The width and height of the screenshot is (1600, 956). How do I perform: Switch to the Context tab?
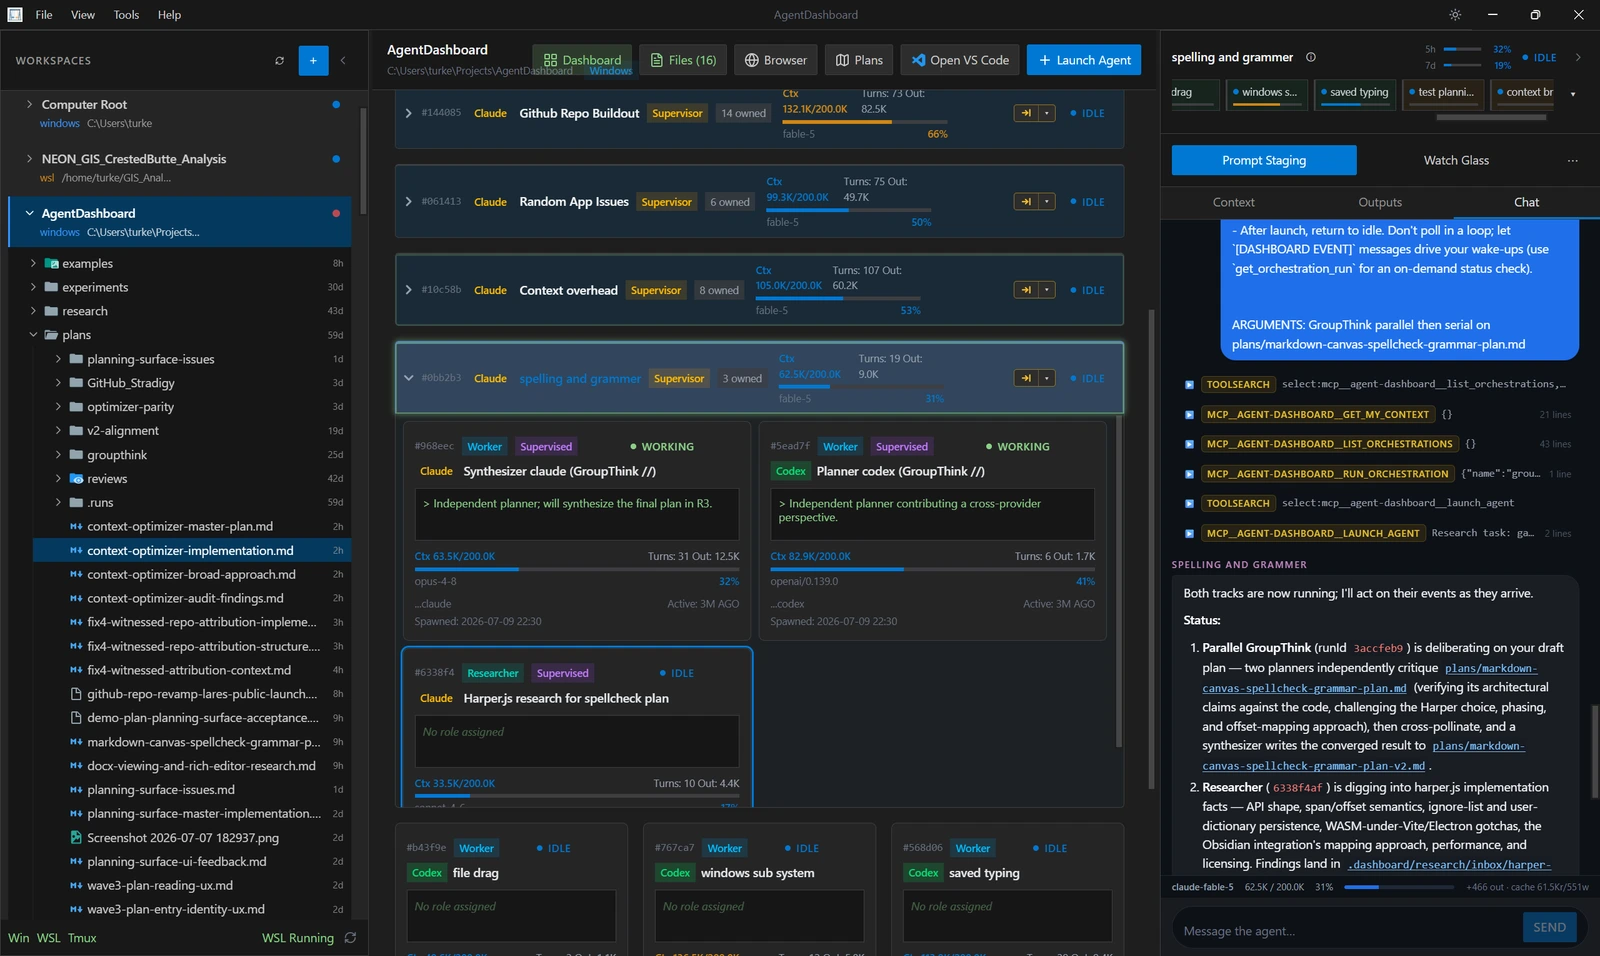point(1233,202)
